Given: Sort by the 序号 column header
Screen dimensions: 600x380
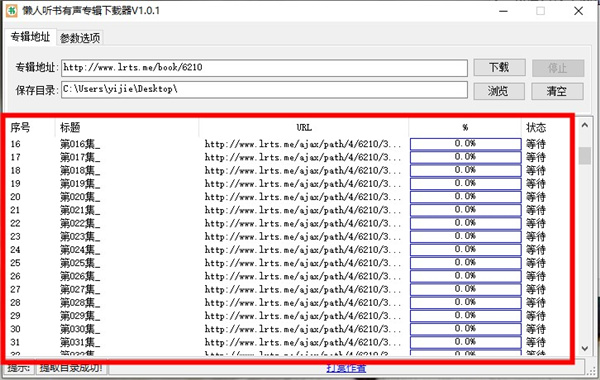Looking at the screenshot, I should 31,127.
